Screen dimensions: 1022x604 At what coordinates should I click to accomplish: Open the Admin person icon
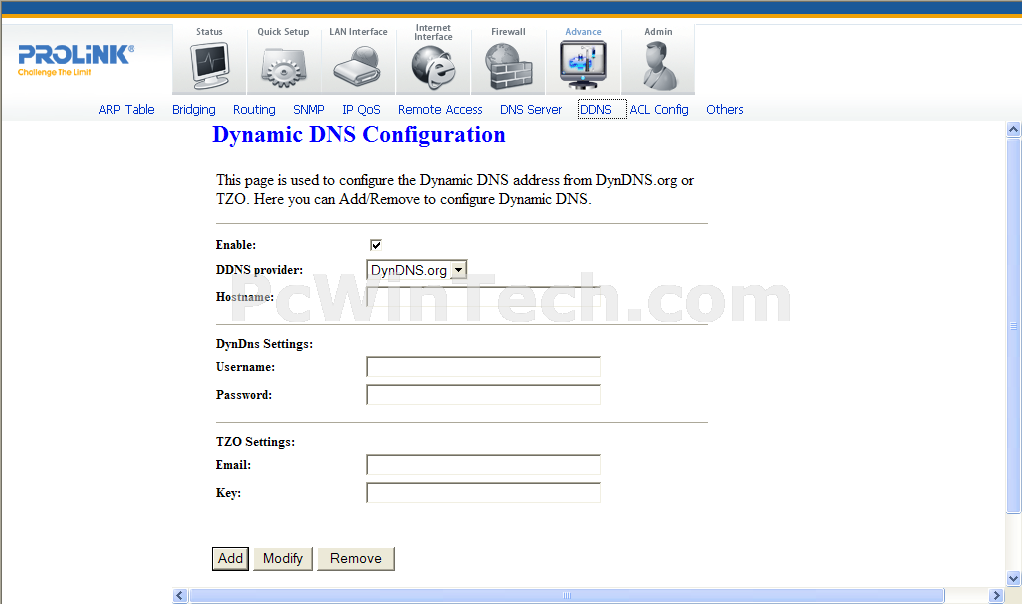(x=658, y=66)
